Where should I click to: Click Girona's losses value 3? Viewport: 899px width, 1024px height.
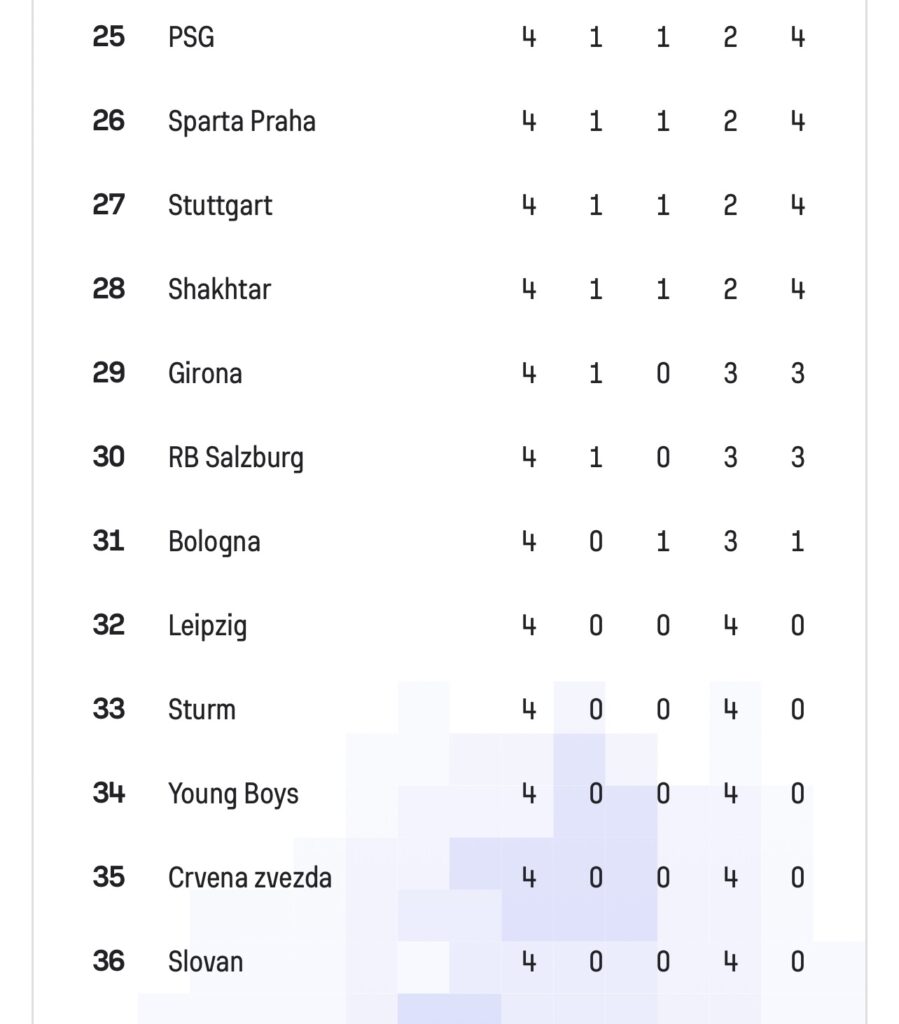[730, 374]
